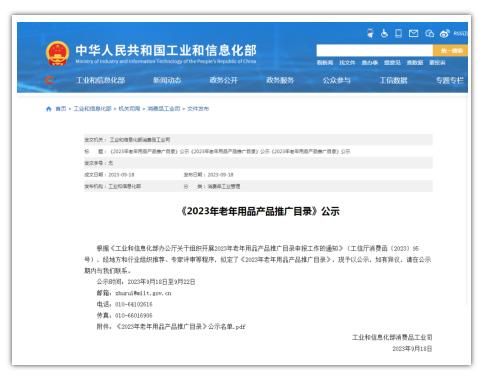
Task: Click the 发布日期 2023-09-18 value
Action: pos(220,175)
